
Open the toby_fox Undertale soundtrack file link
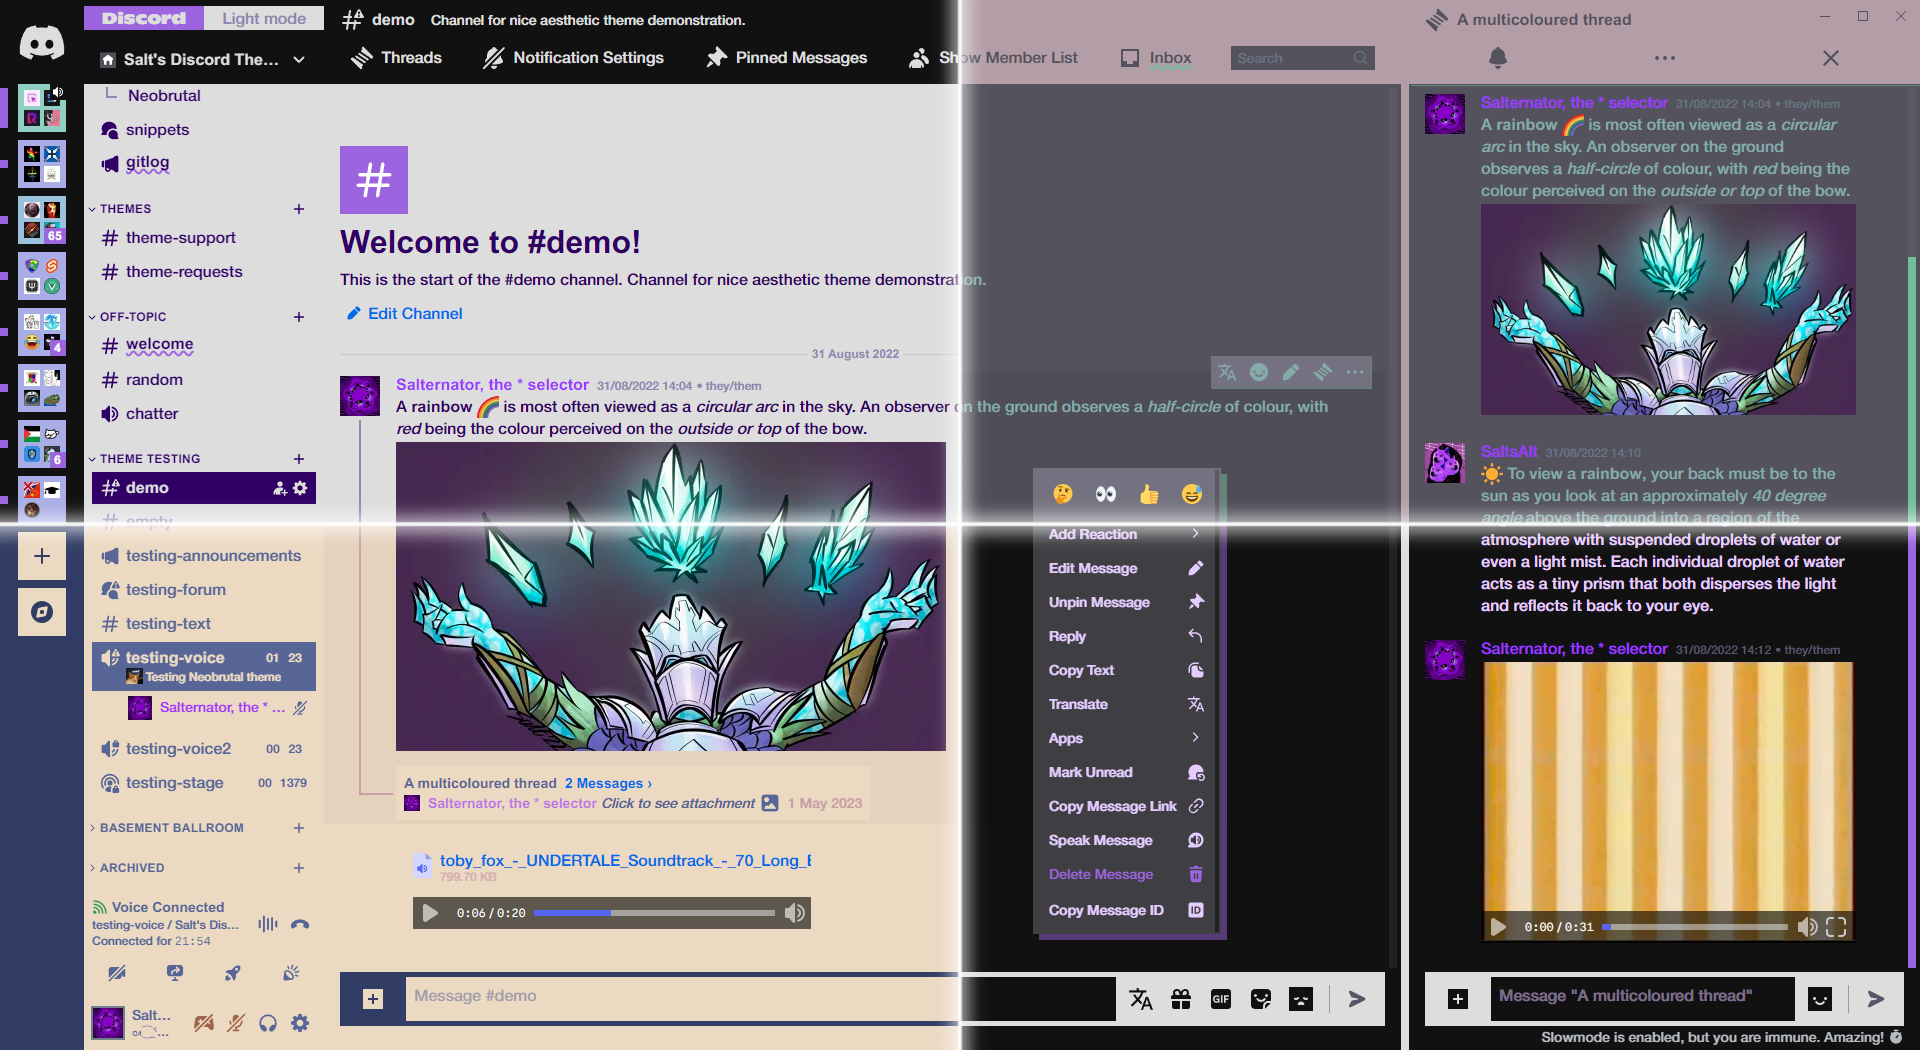[625, 860]
